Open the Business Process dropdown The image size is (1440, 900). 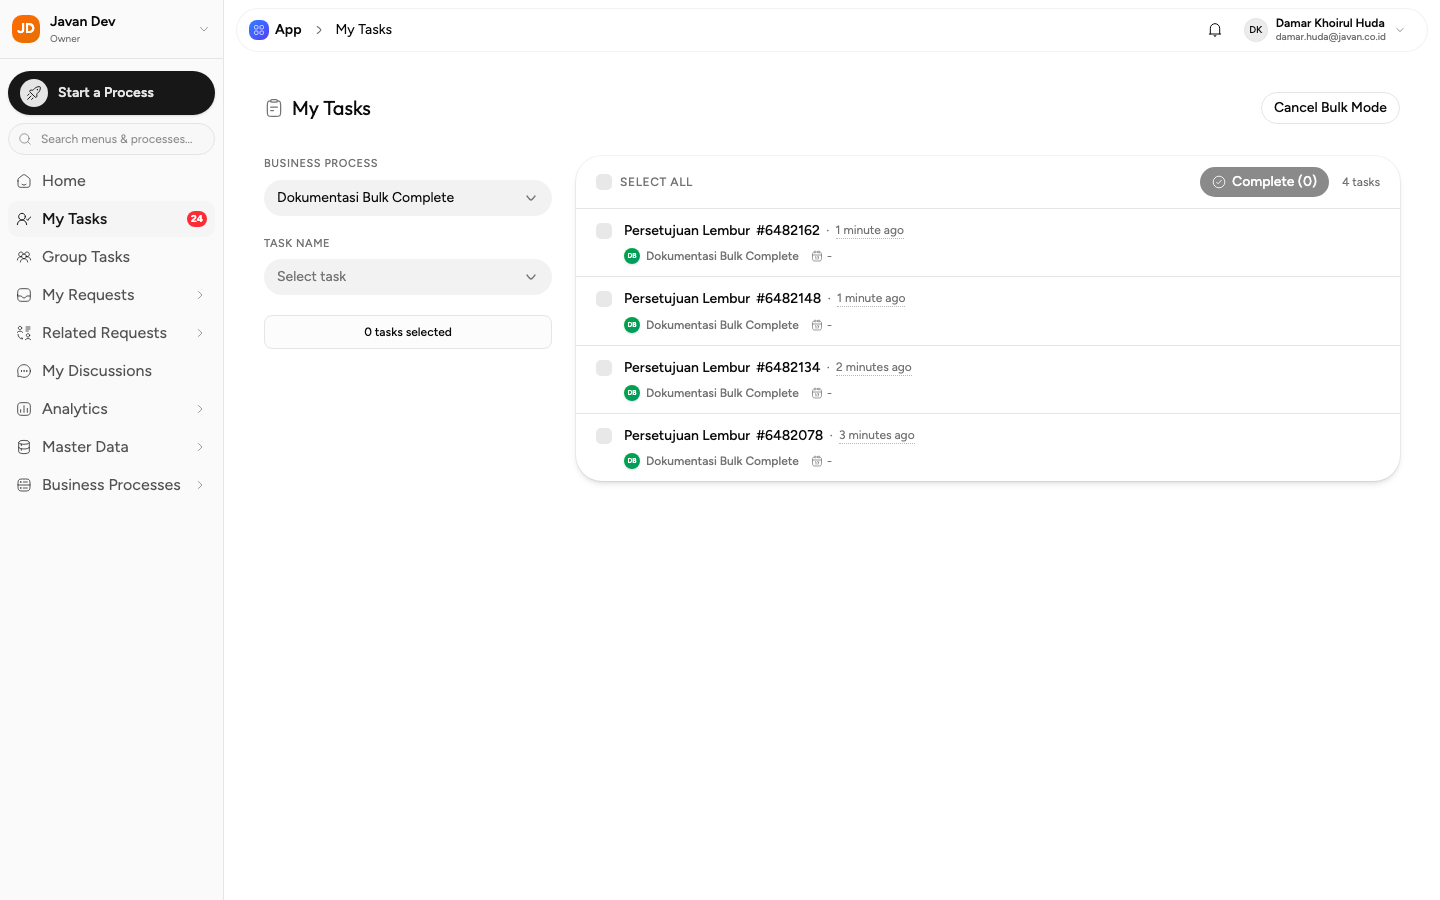pyautogui.click(x=408, y=198)
